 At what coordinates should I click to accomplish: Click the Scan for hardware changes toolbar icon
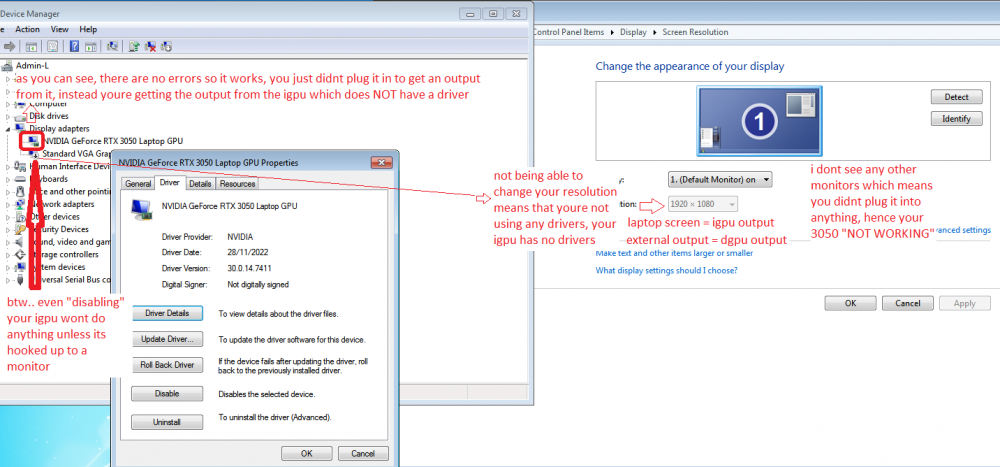click(111, 46)
